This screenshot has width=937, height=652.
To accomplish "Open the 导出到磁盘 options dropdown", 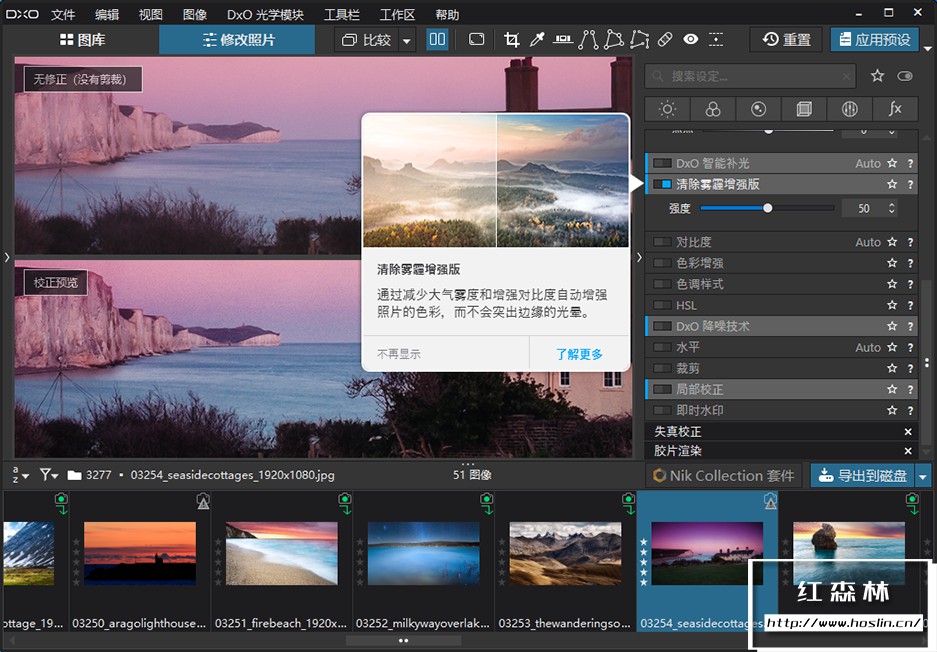I will [x=923, y=475].
